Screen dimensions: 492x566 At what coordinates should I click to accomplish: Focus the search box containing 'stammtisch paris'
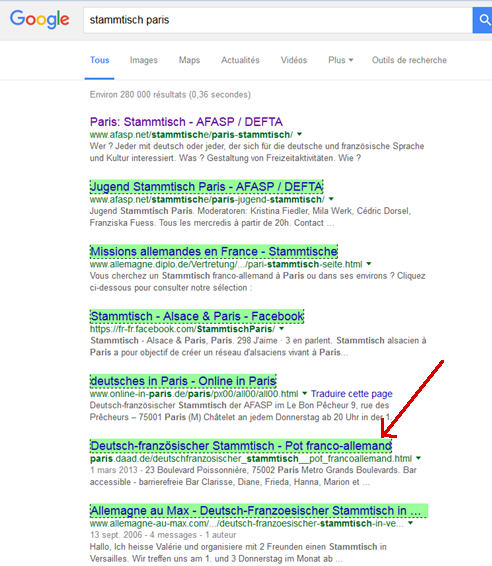278,20
